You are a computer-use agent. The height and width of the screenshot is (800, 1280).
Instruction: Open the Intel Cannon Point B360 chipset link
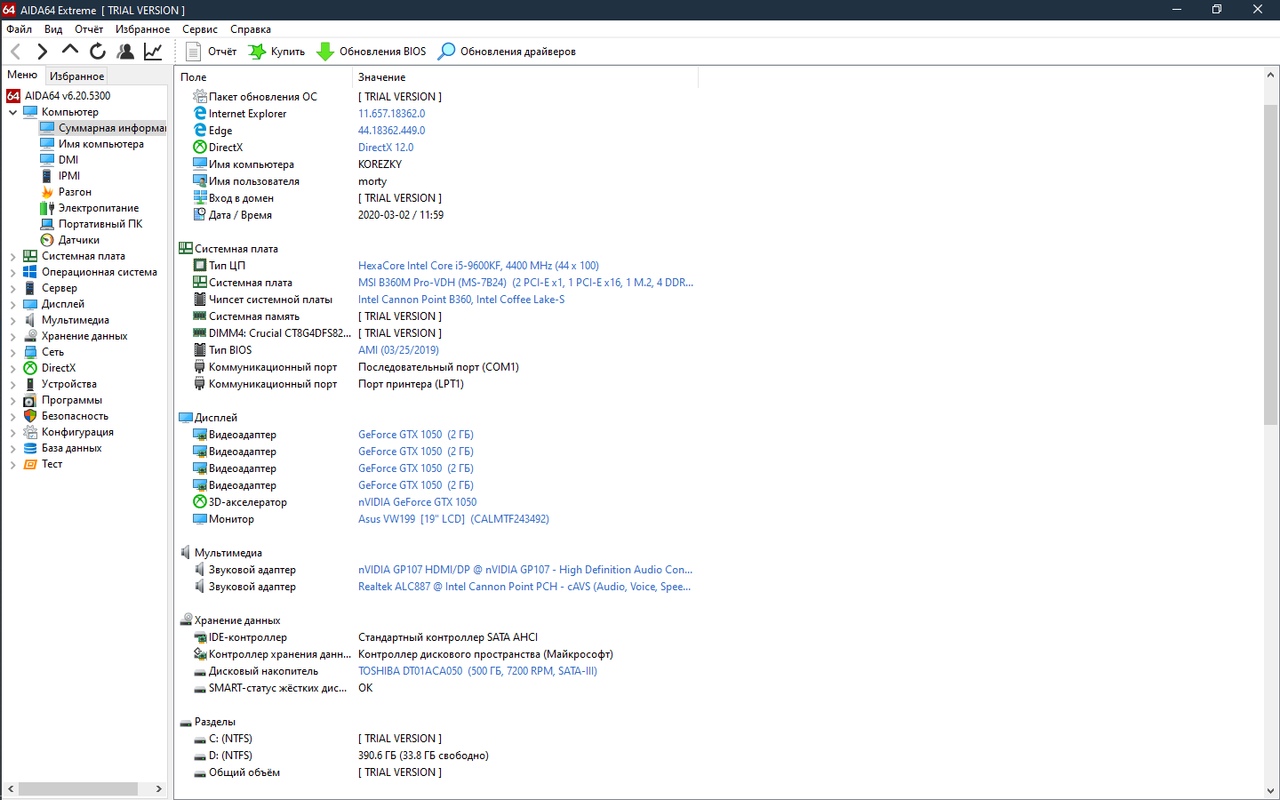point(461,300)
